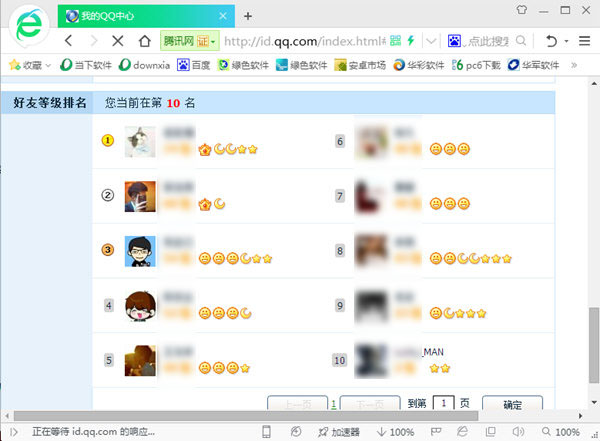The image size is (600, 441).
Task: Open 收藏 favorites dropdown
Action: 30,65
